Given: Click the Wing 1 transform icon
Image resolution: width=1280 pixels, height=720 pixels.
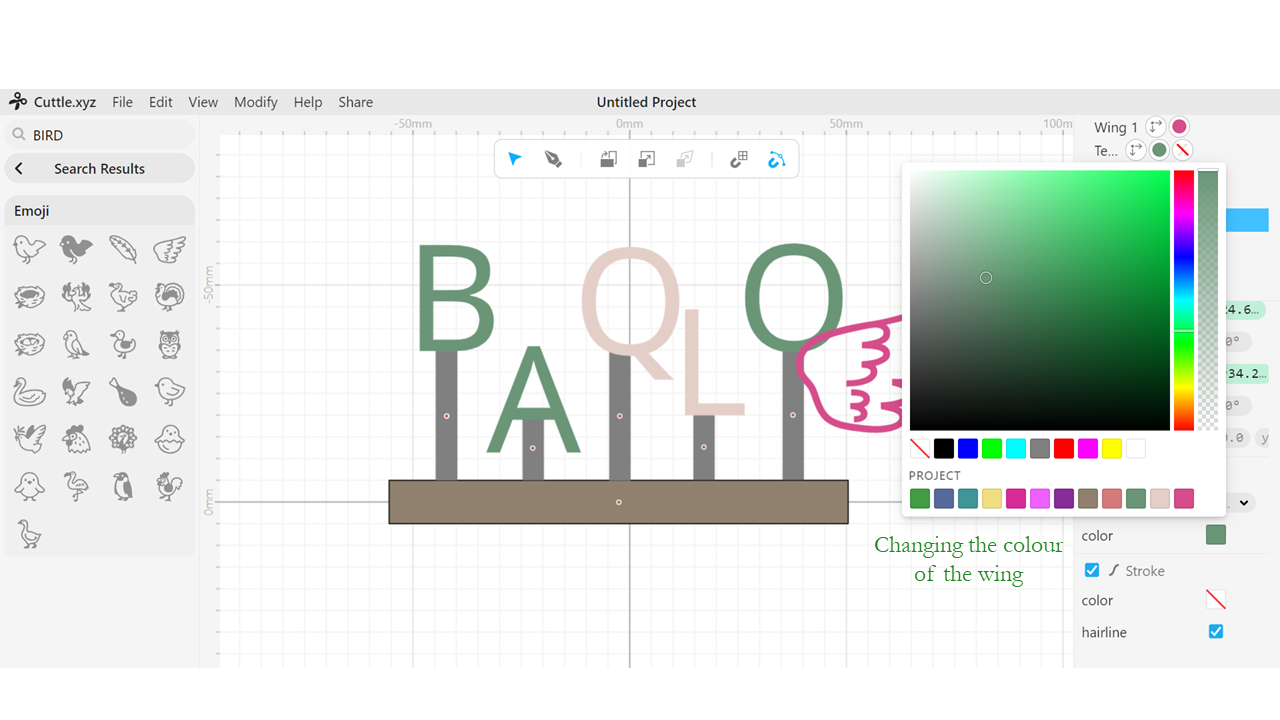Looking at the screenshot, I should [x=1156, y=127].
